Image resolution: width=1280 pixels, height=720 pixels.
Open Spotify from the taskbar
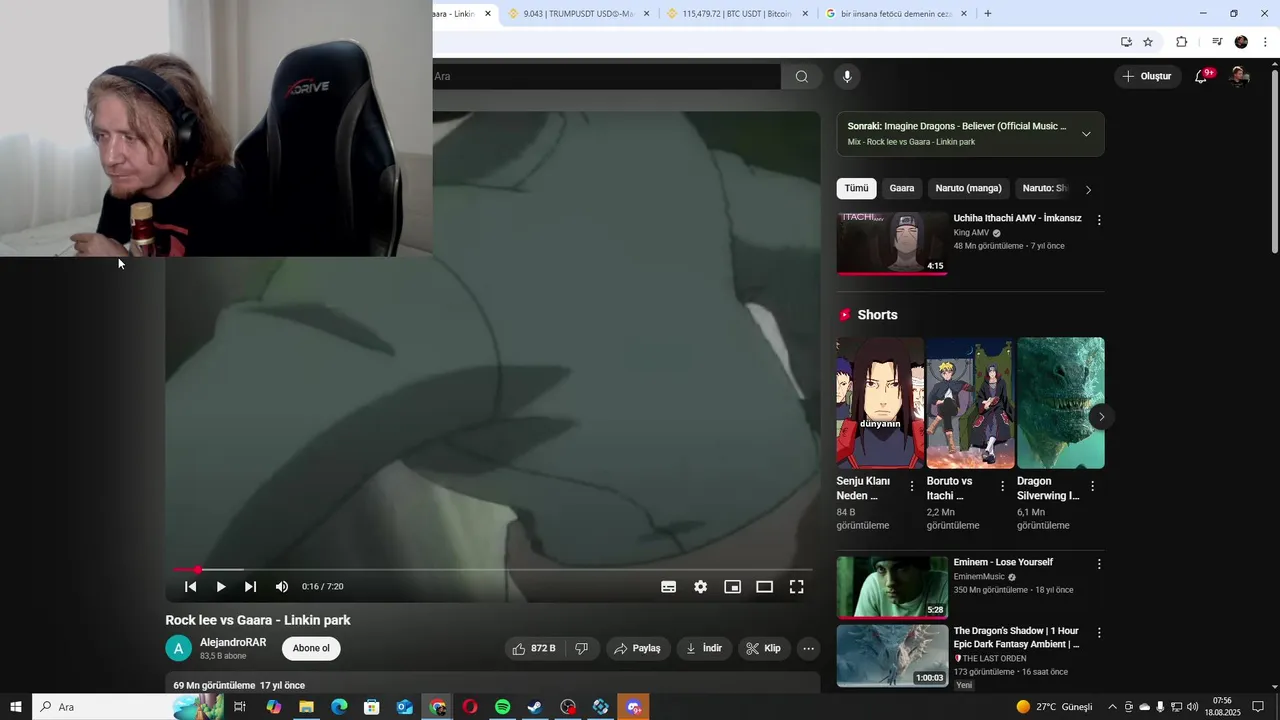503,707
